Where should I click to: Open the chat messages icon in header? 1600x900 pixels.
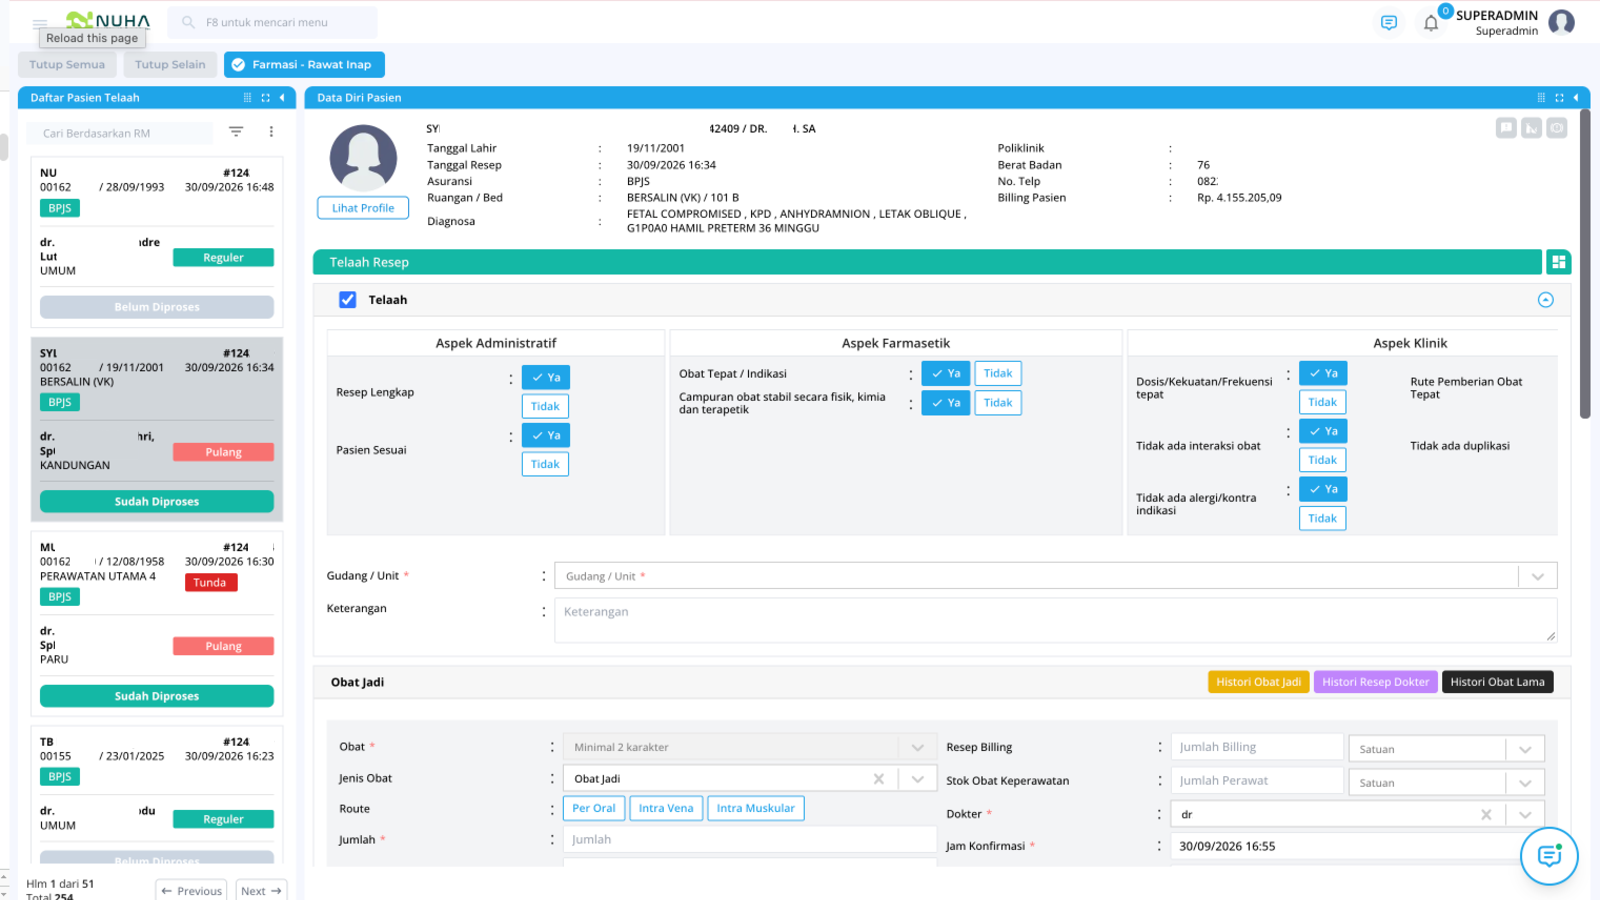[x=1389, y=22]
